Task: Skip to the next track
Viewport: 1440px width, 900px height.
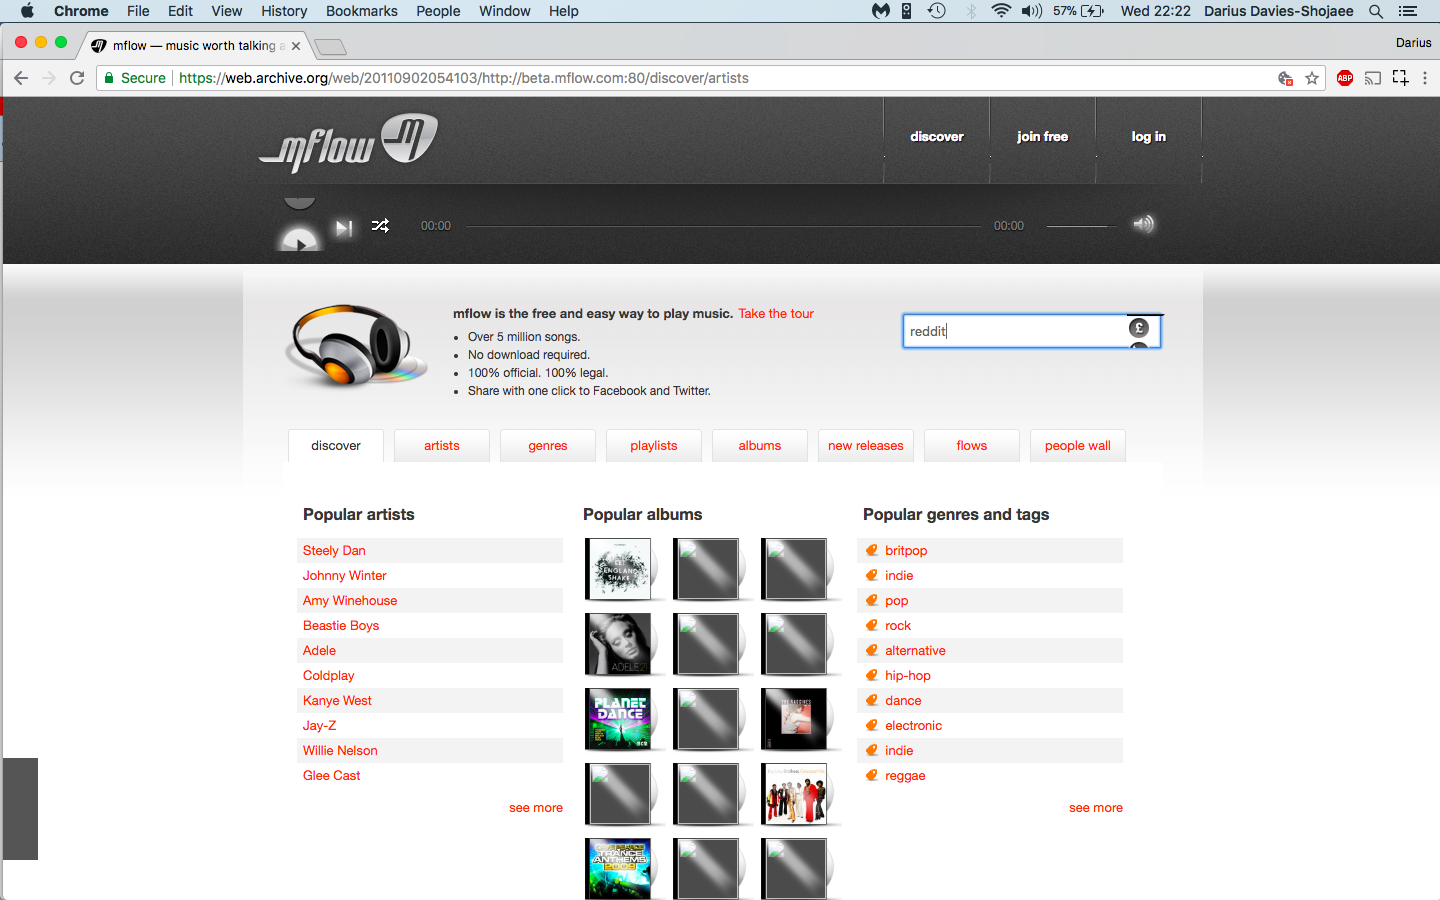Action: [344, 227]
